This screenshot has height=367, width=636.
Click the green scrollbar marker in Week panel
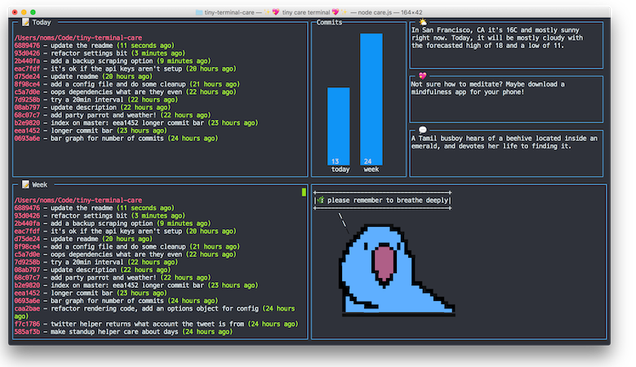[304, 192]
